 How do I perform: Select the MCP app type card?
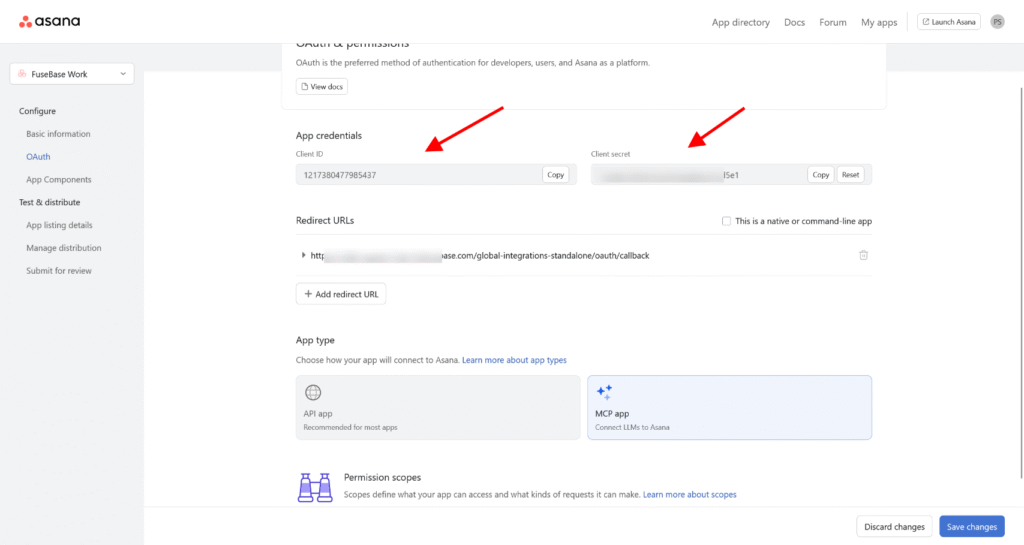[x=729, y=407]
